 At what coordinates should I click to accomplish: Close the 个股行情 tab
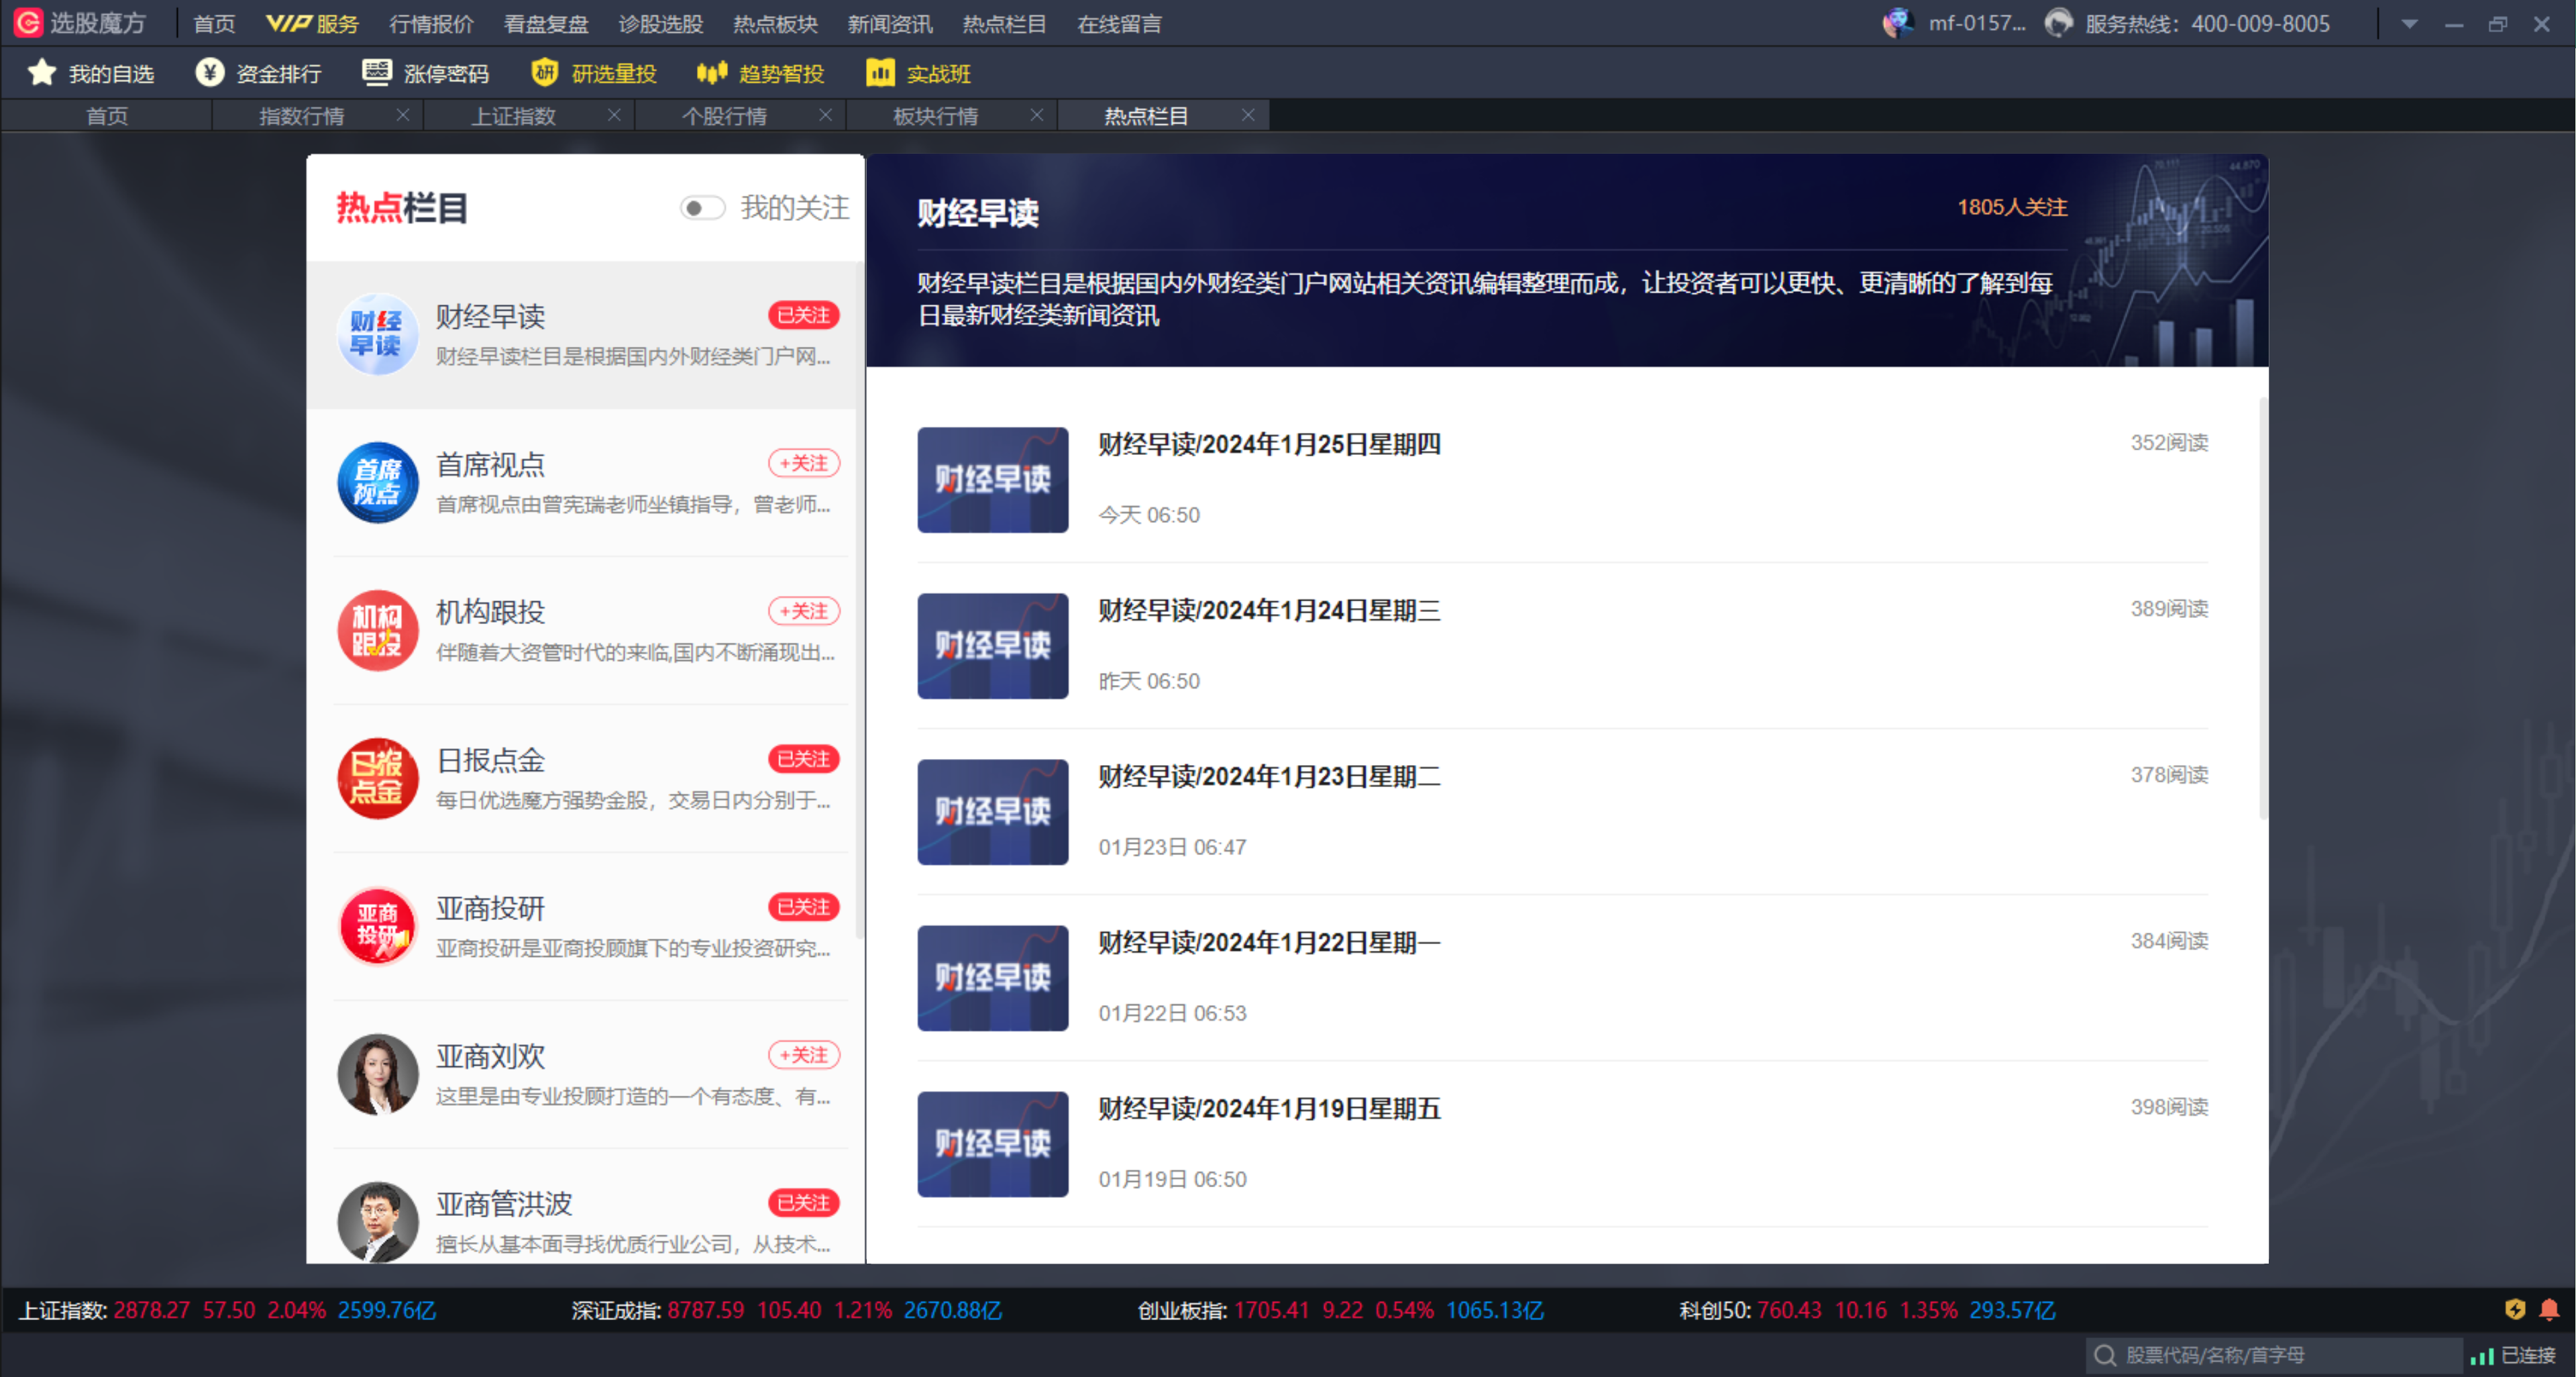pyautogui.click(x=826, y=115)
